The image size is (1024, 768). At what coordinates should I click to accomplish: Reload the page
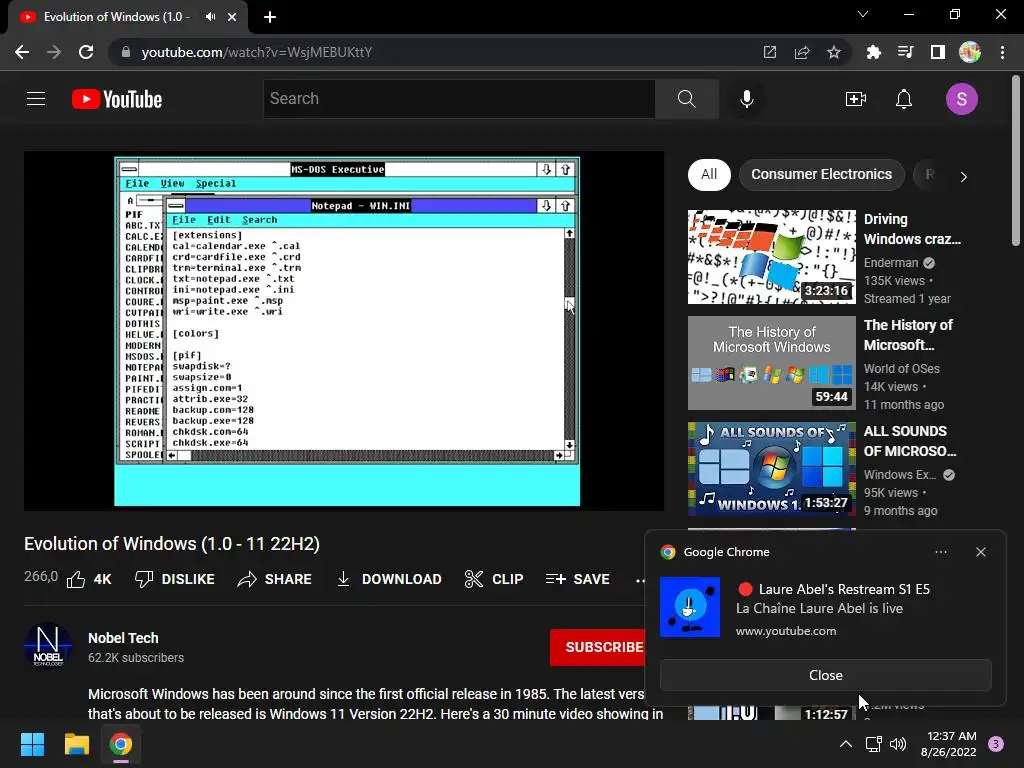86,52
